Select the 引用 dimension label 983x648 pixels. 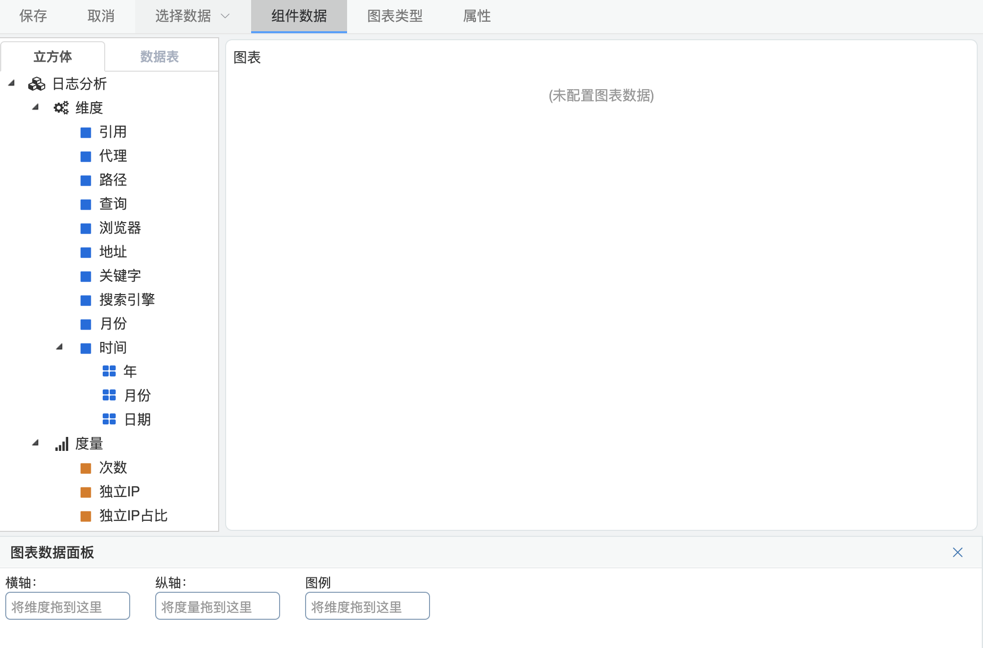[113, 132]
